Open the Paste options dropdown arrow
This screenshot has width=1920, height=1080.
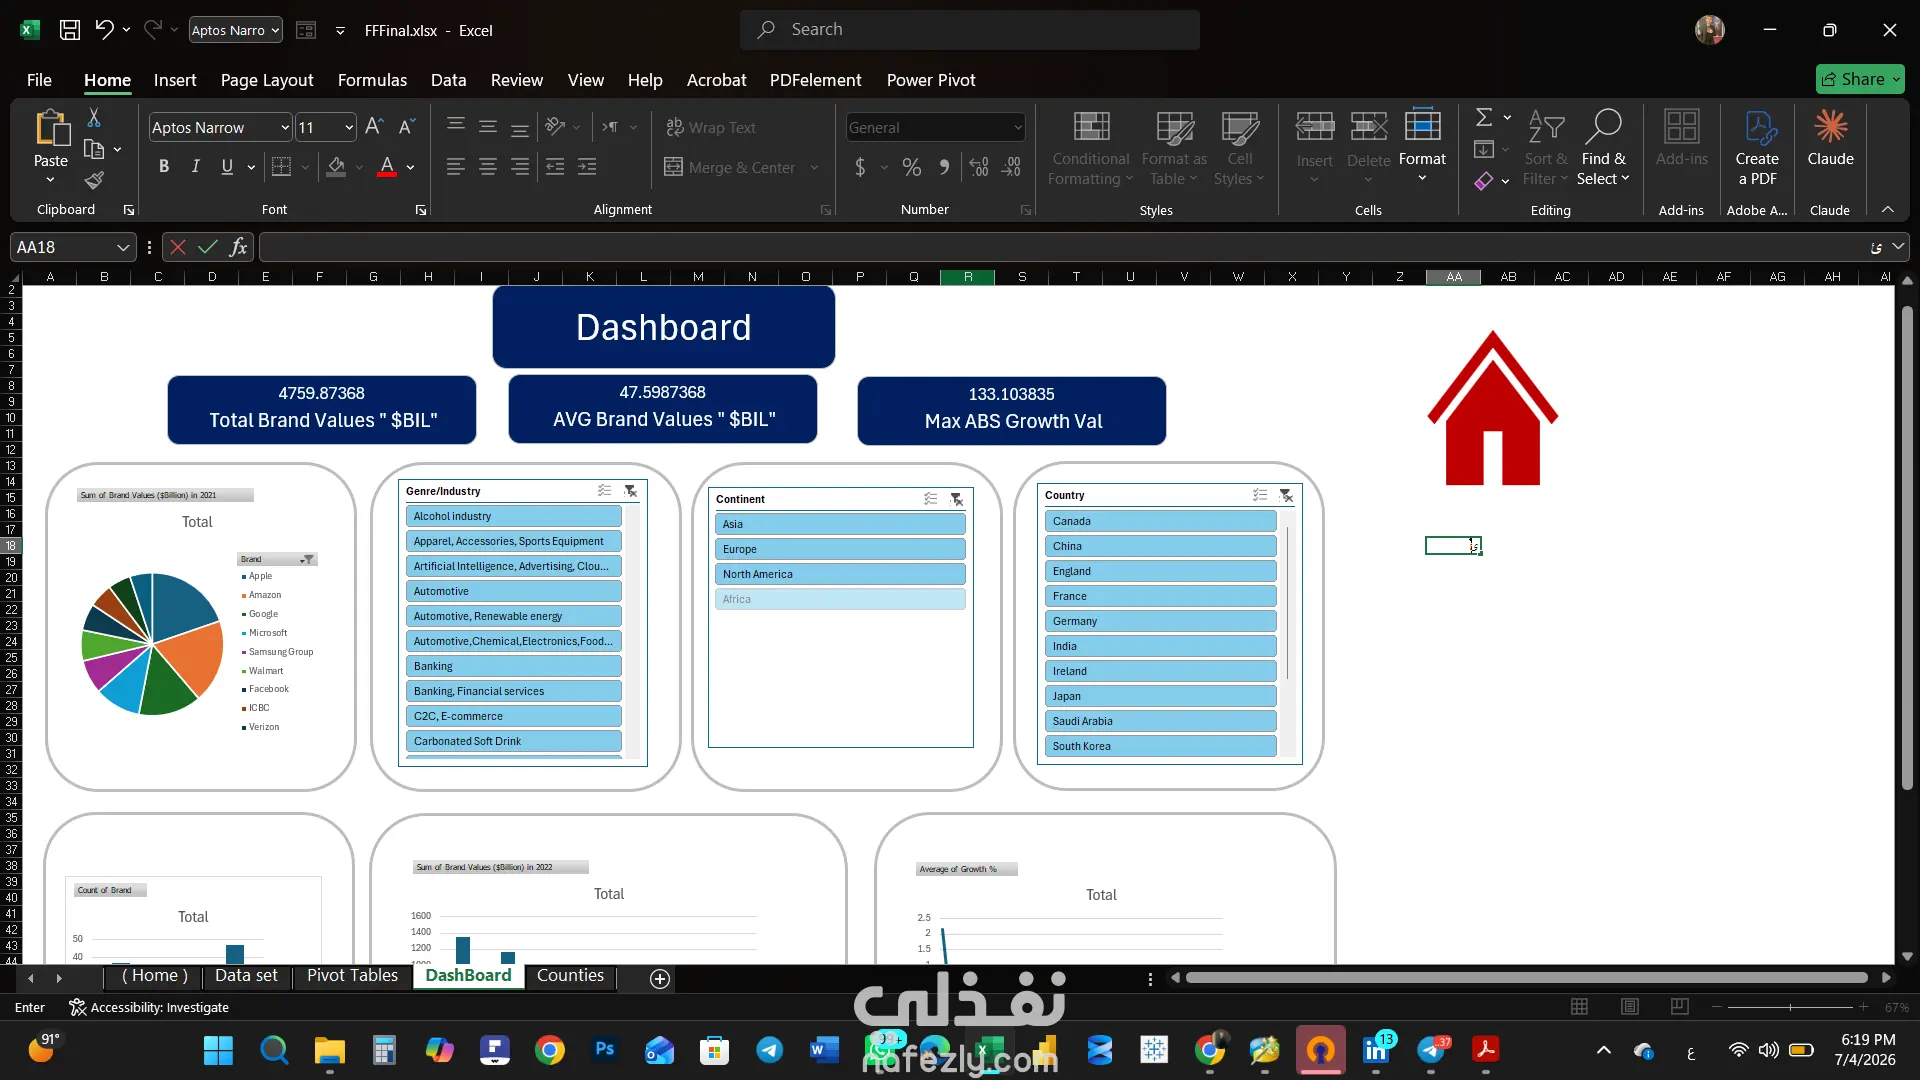click(50, 180)
